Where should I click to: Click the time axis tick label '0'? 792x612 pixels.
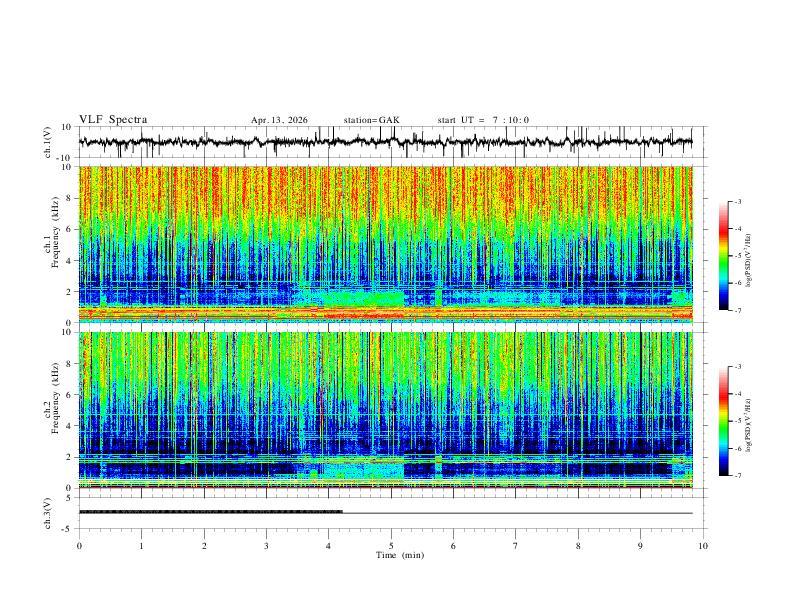point(79,546)
